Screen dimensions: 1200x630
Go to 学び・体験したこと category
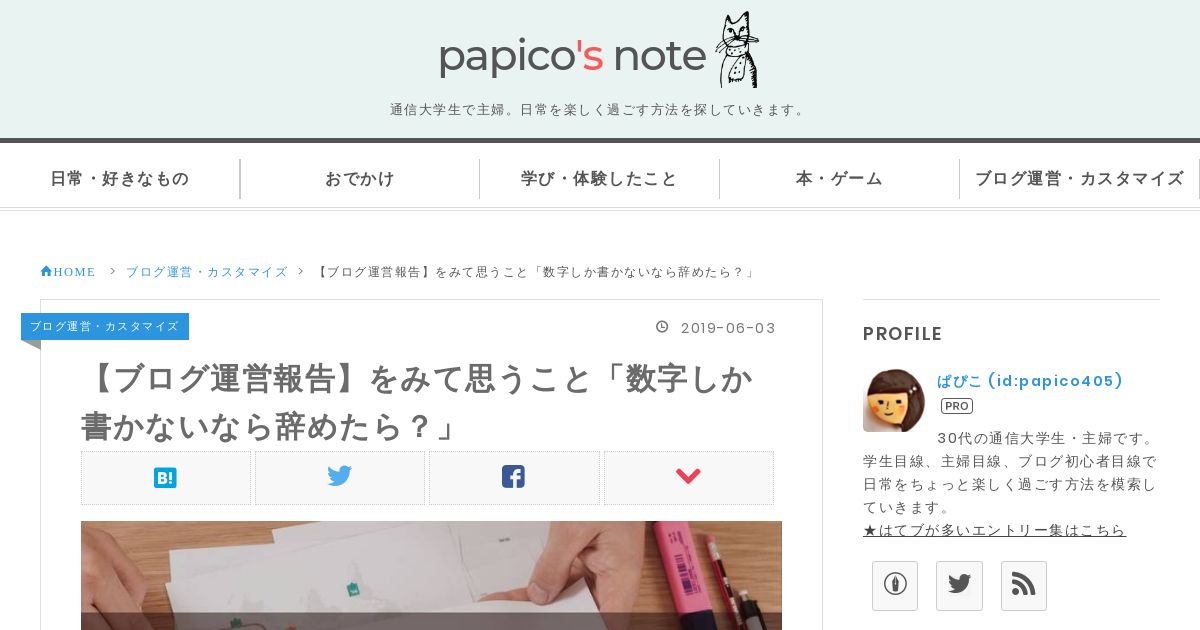[x=599, y=179]
